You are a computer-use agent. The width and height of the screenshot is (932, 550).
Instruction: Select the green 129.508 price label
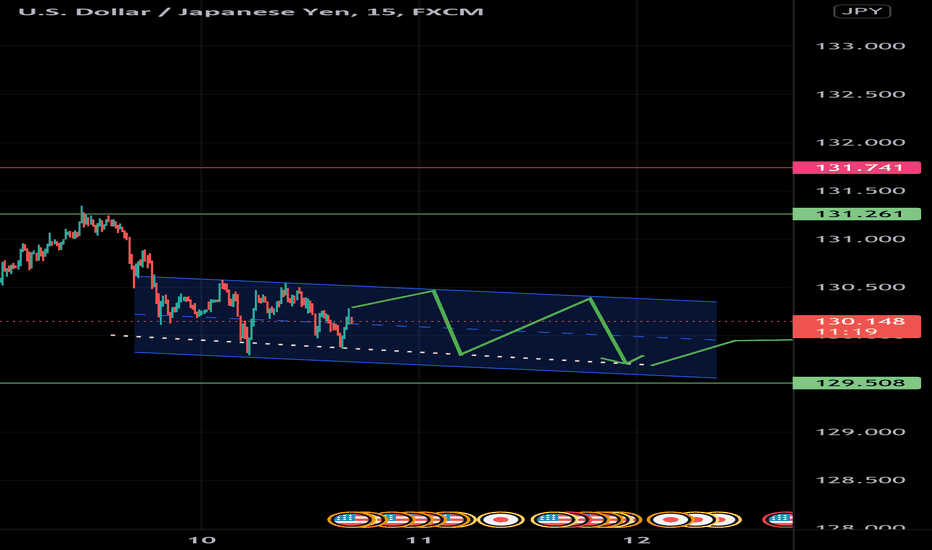(857, 383)
